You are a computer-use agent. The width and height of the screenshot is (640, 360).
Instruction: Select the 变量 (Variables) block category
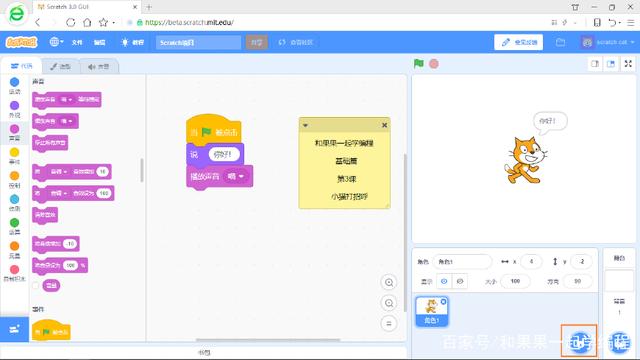14,250
